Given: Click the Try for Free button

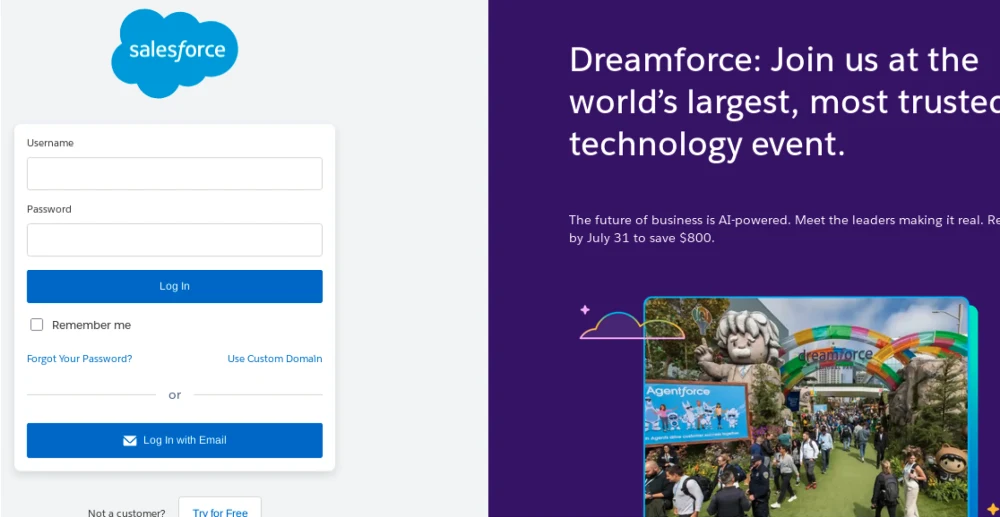Looking at the screenshot, I should (220, 509).
